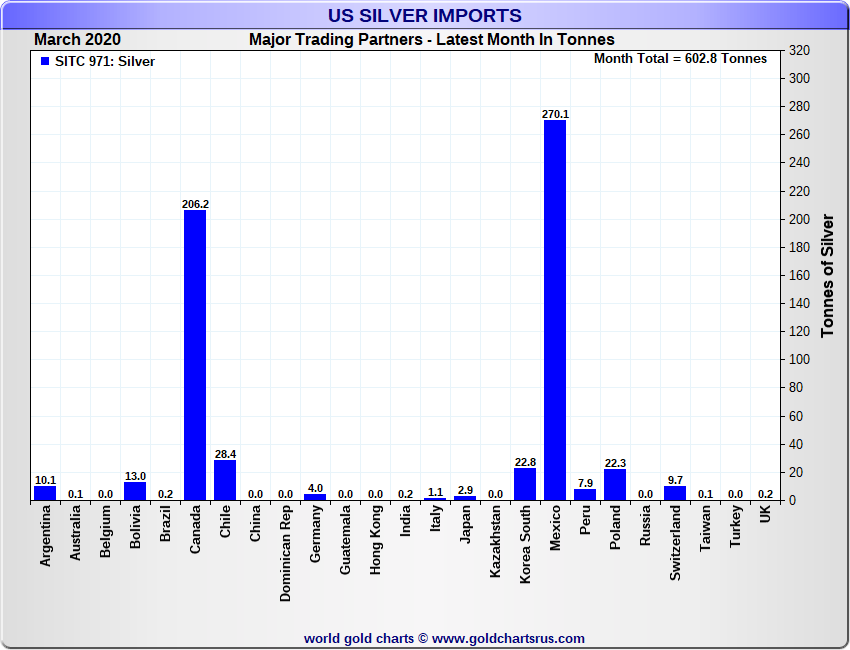Screen dimensions: 850x650
Task: Select the Switzerland bar showing 9.7
Action: [675, 493]
